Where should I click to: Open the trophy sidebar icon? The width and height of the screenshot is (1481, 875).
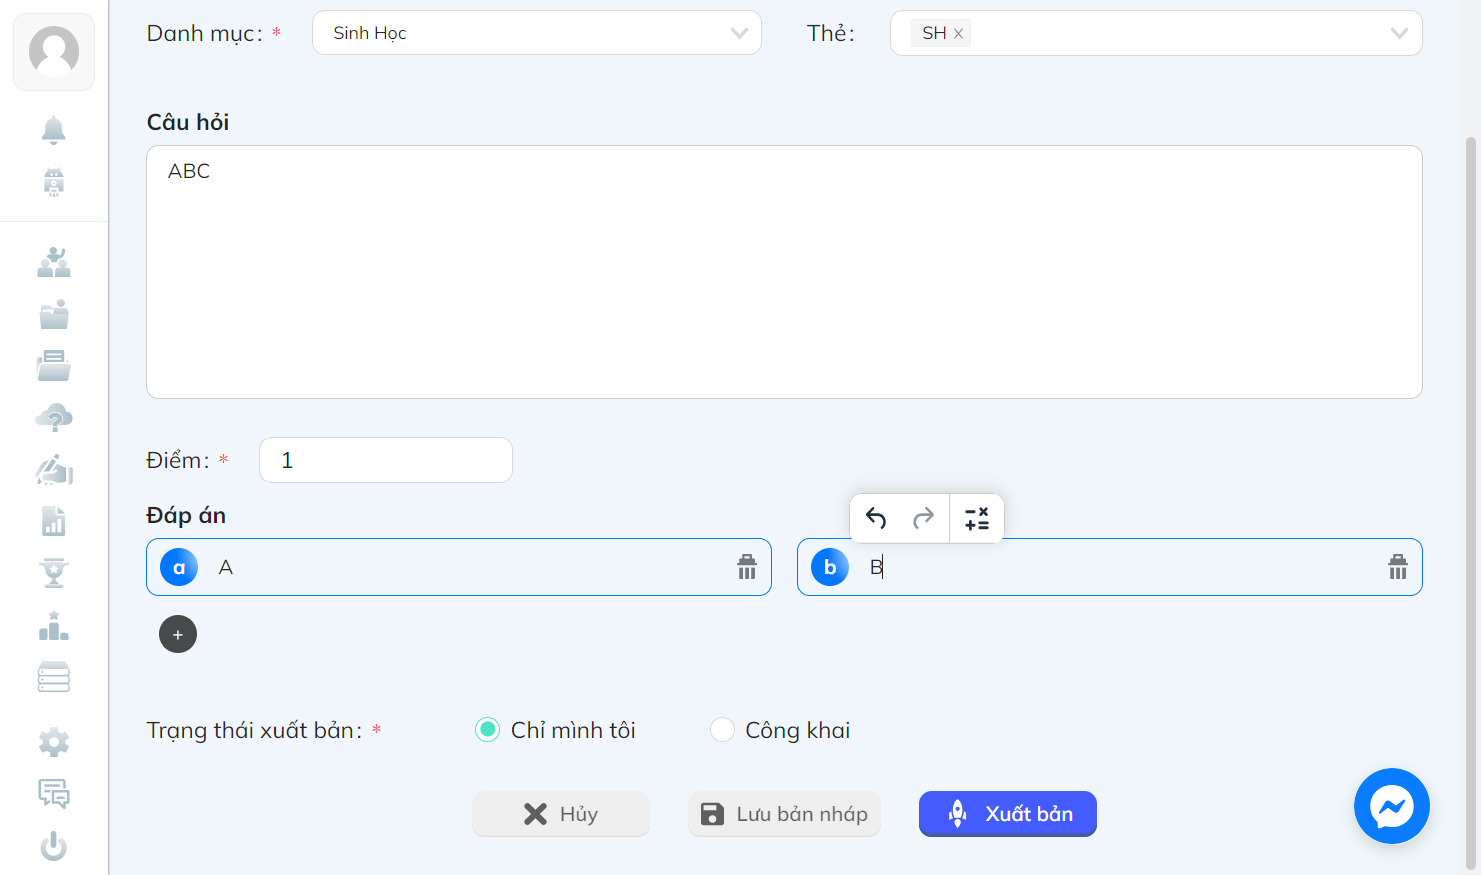pos(54,574)
